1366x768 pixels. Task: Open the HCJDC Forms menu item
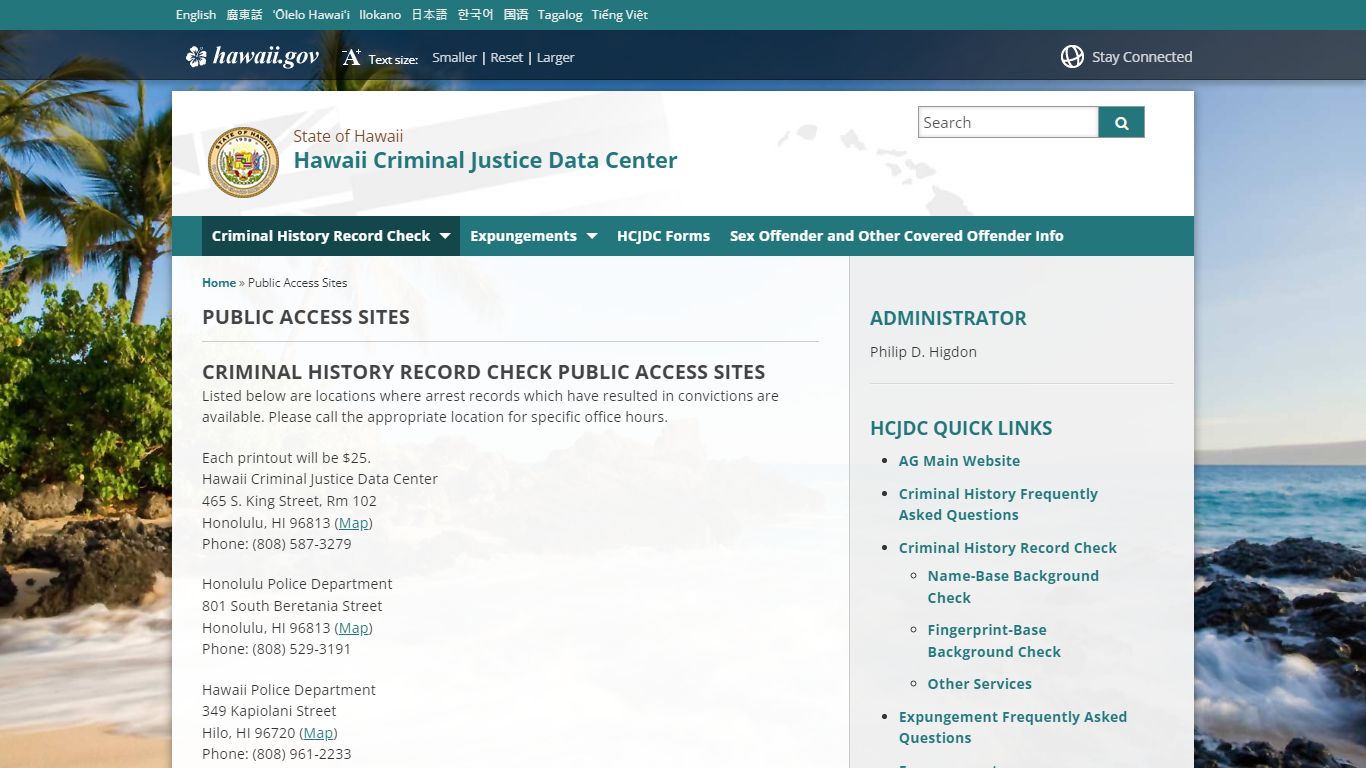pyautogui.click(x=663, y=236)
